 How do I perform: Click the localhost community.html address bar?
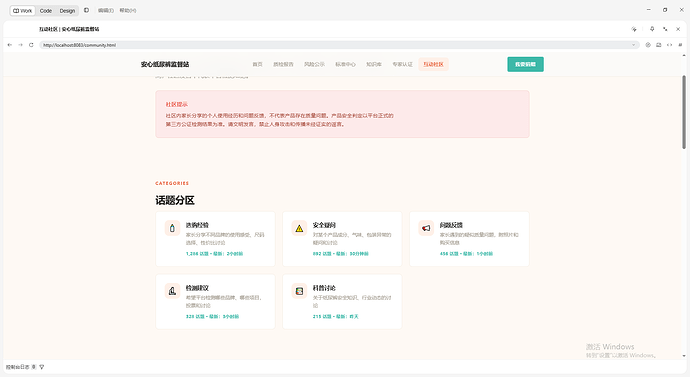[339, 45]
